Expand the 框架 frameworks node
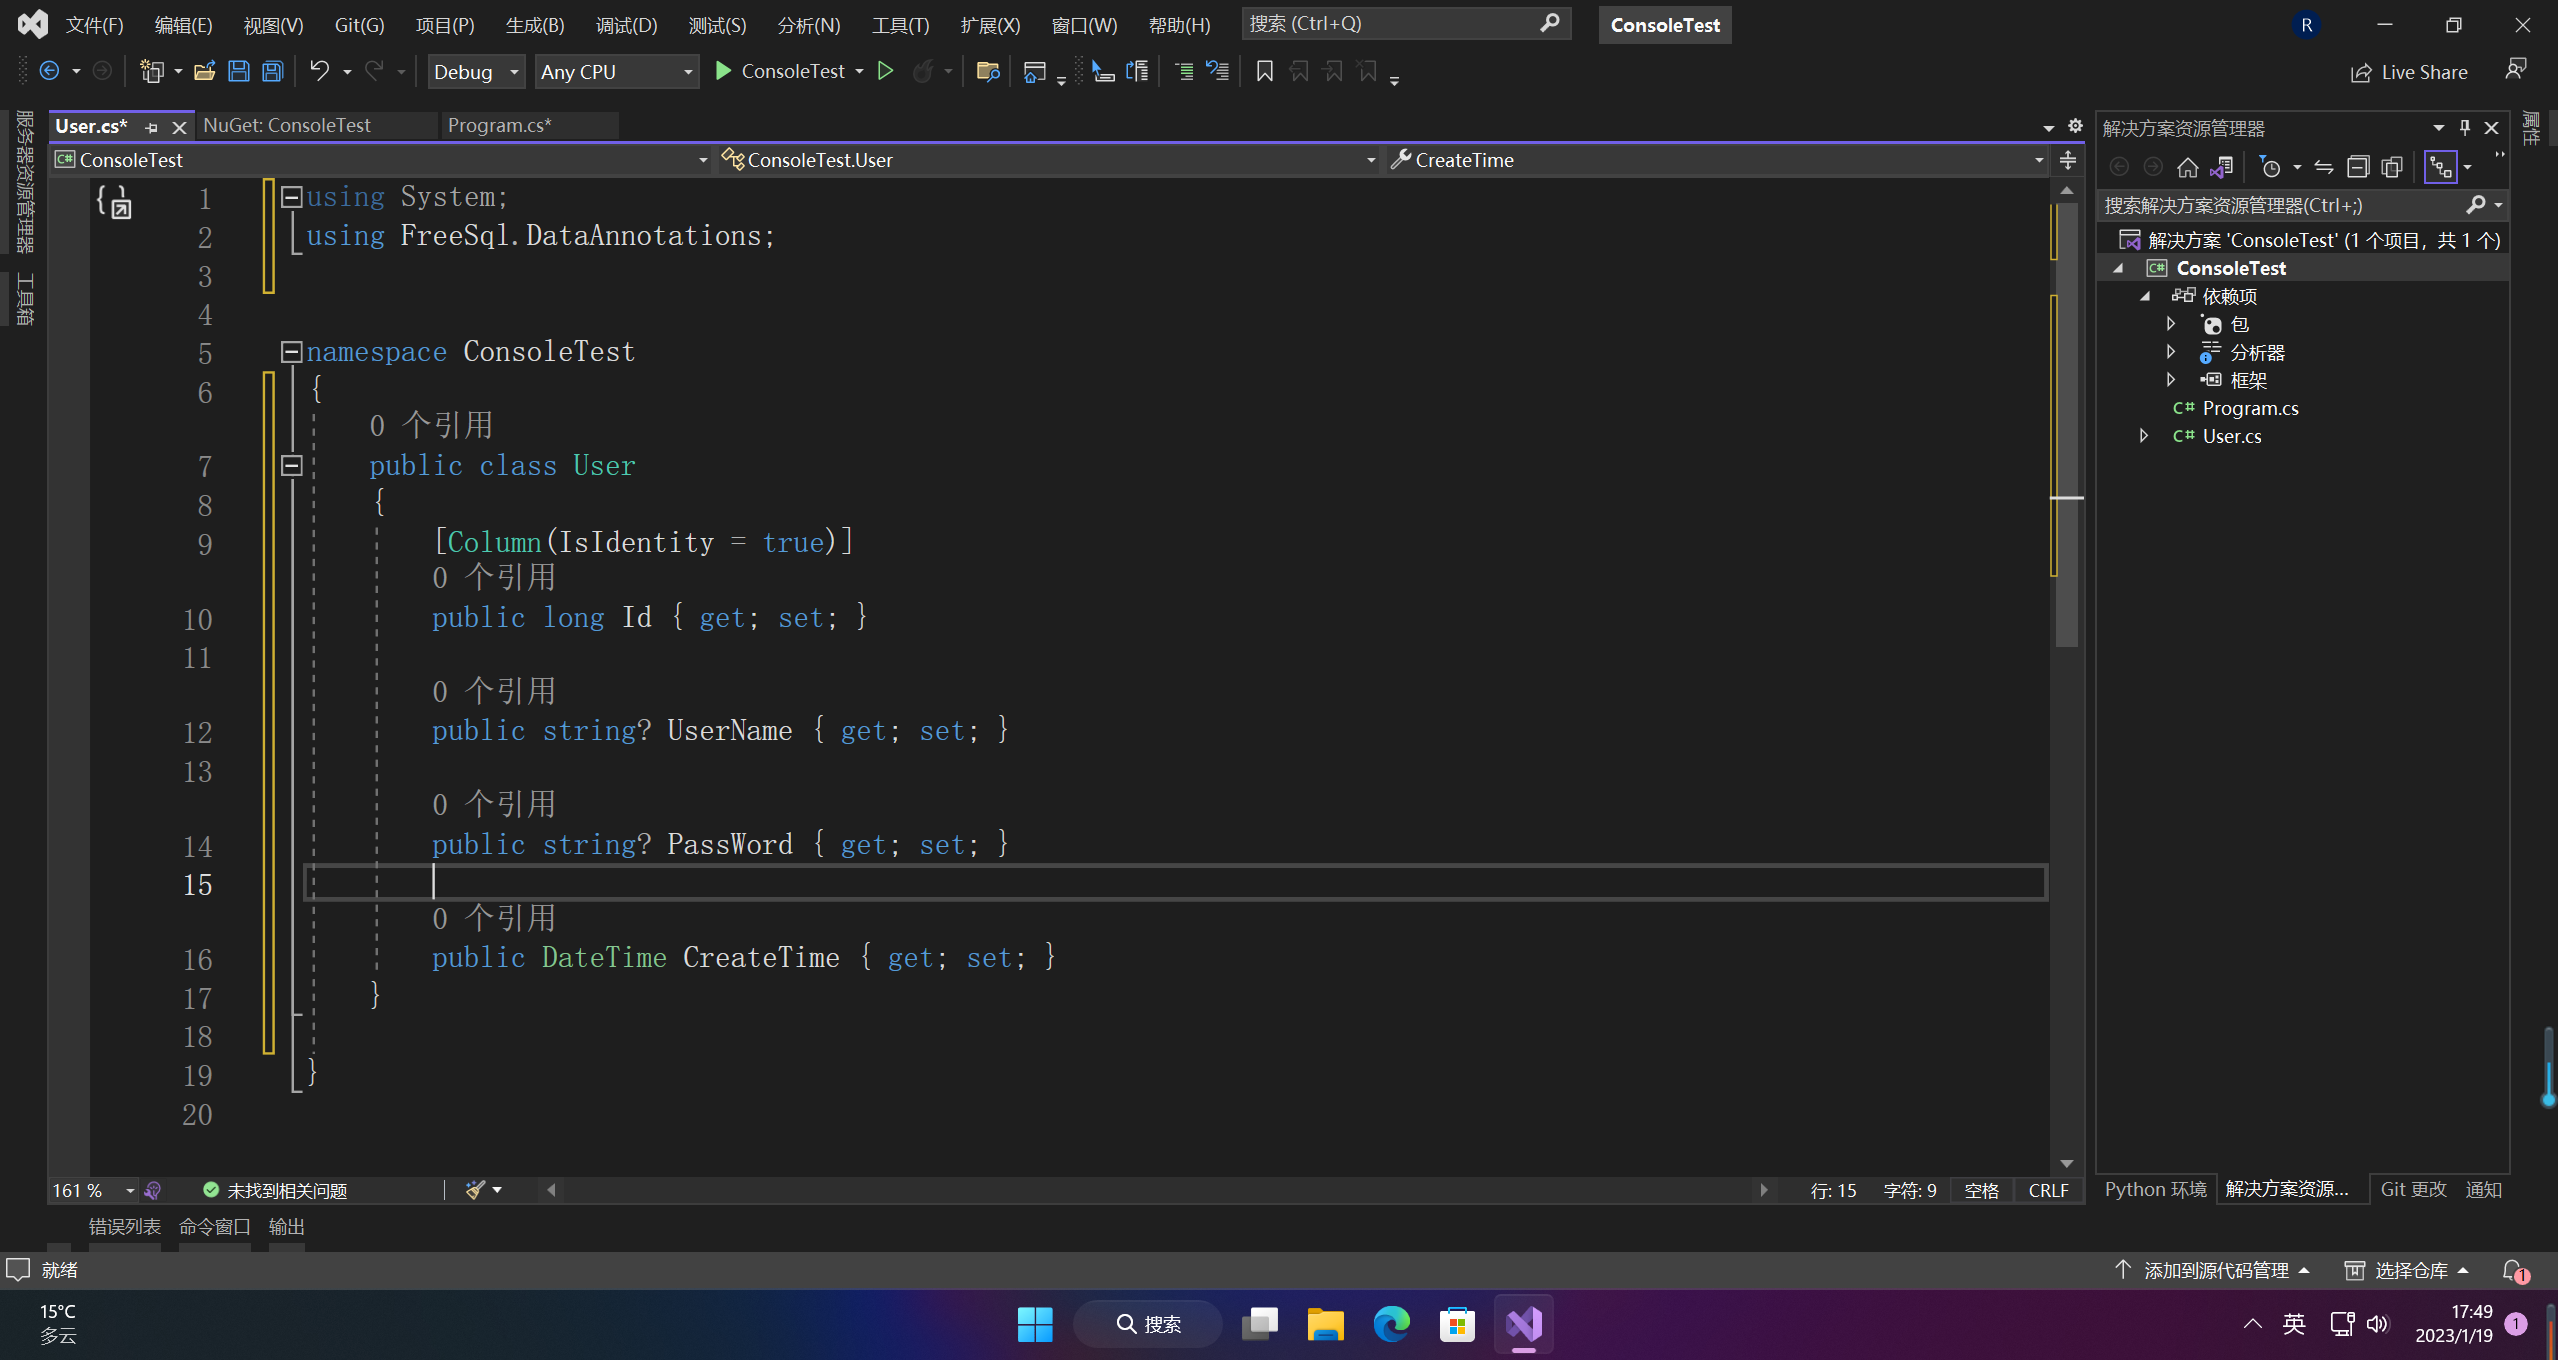The image size is (2558, 1360). coord(2171,380)
